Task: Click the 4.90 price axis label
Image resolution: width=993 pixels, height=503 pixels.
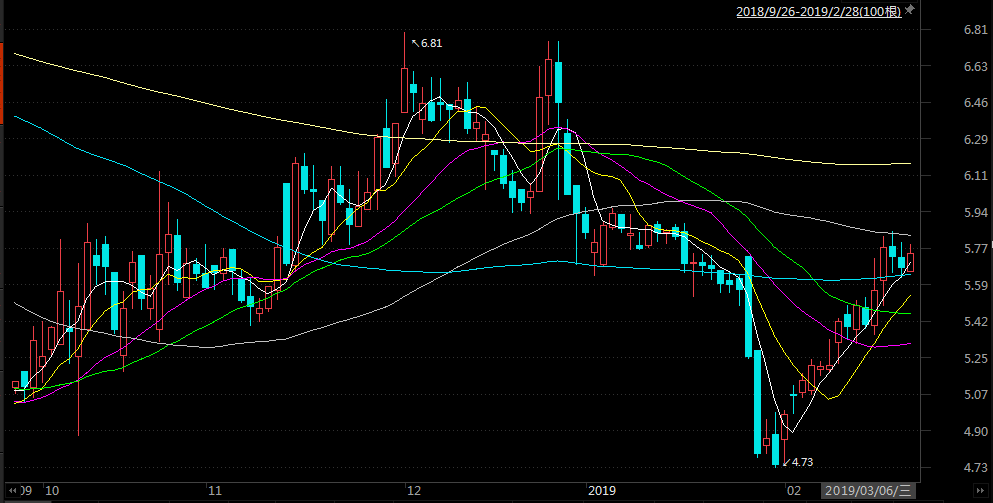Action: (x=975, y=431)
